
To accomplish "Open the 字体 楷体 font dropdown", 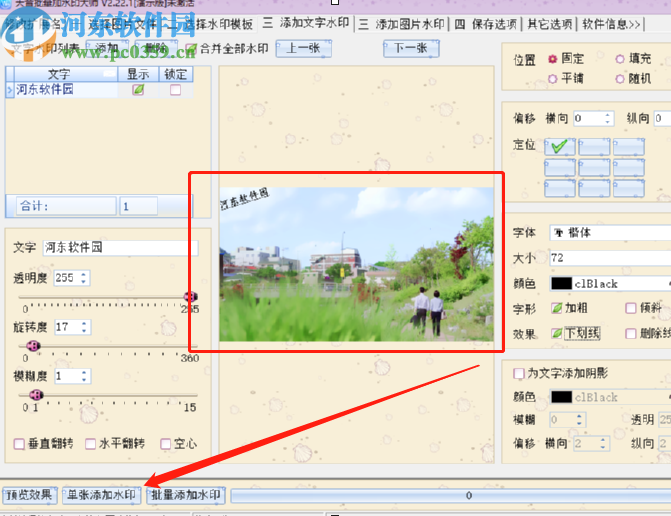I will pos(610,233).
